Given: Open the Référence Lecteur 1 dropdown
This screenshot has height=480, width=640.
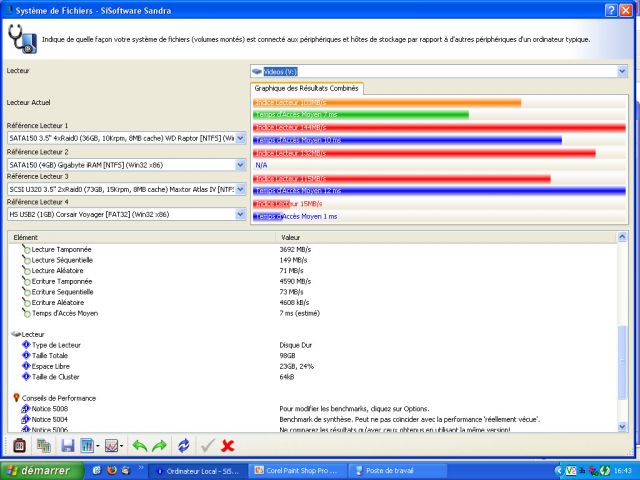Looking at the screenshot, I should (240, 138).
